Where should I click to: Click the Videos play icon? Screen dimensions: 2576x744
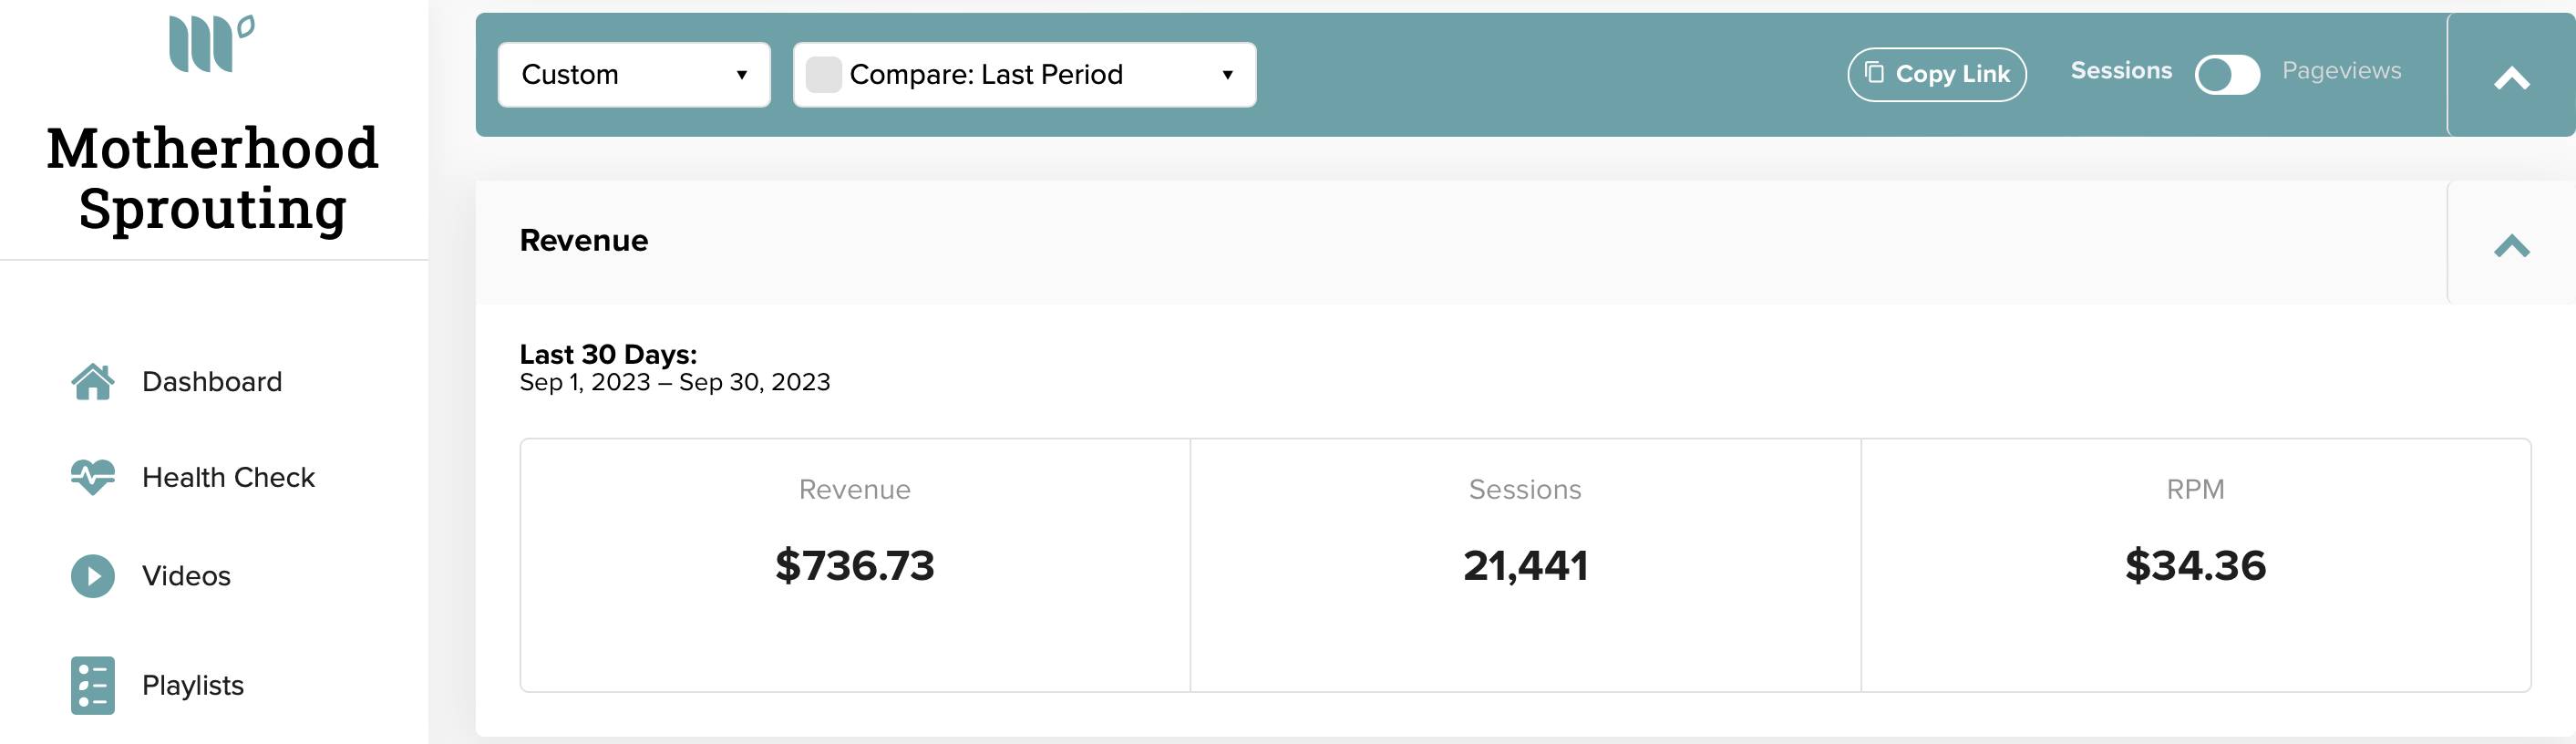pos(92,576)
